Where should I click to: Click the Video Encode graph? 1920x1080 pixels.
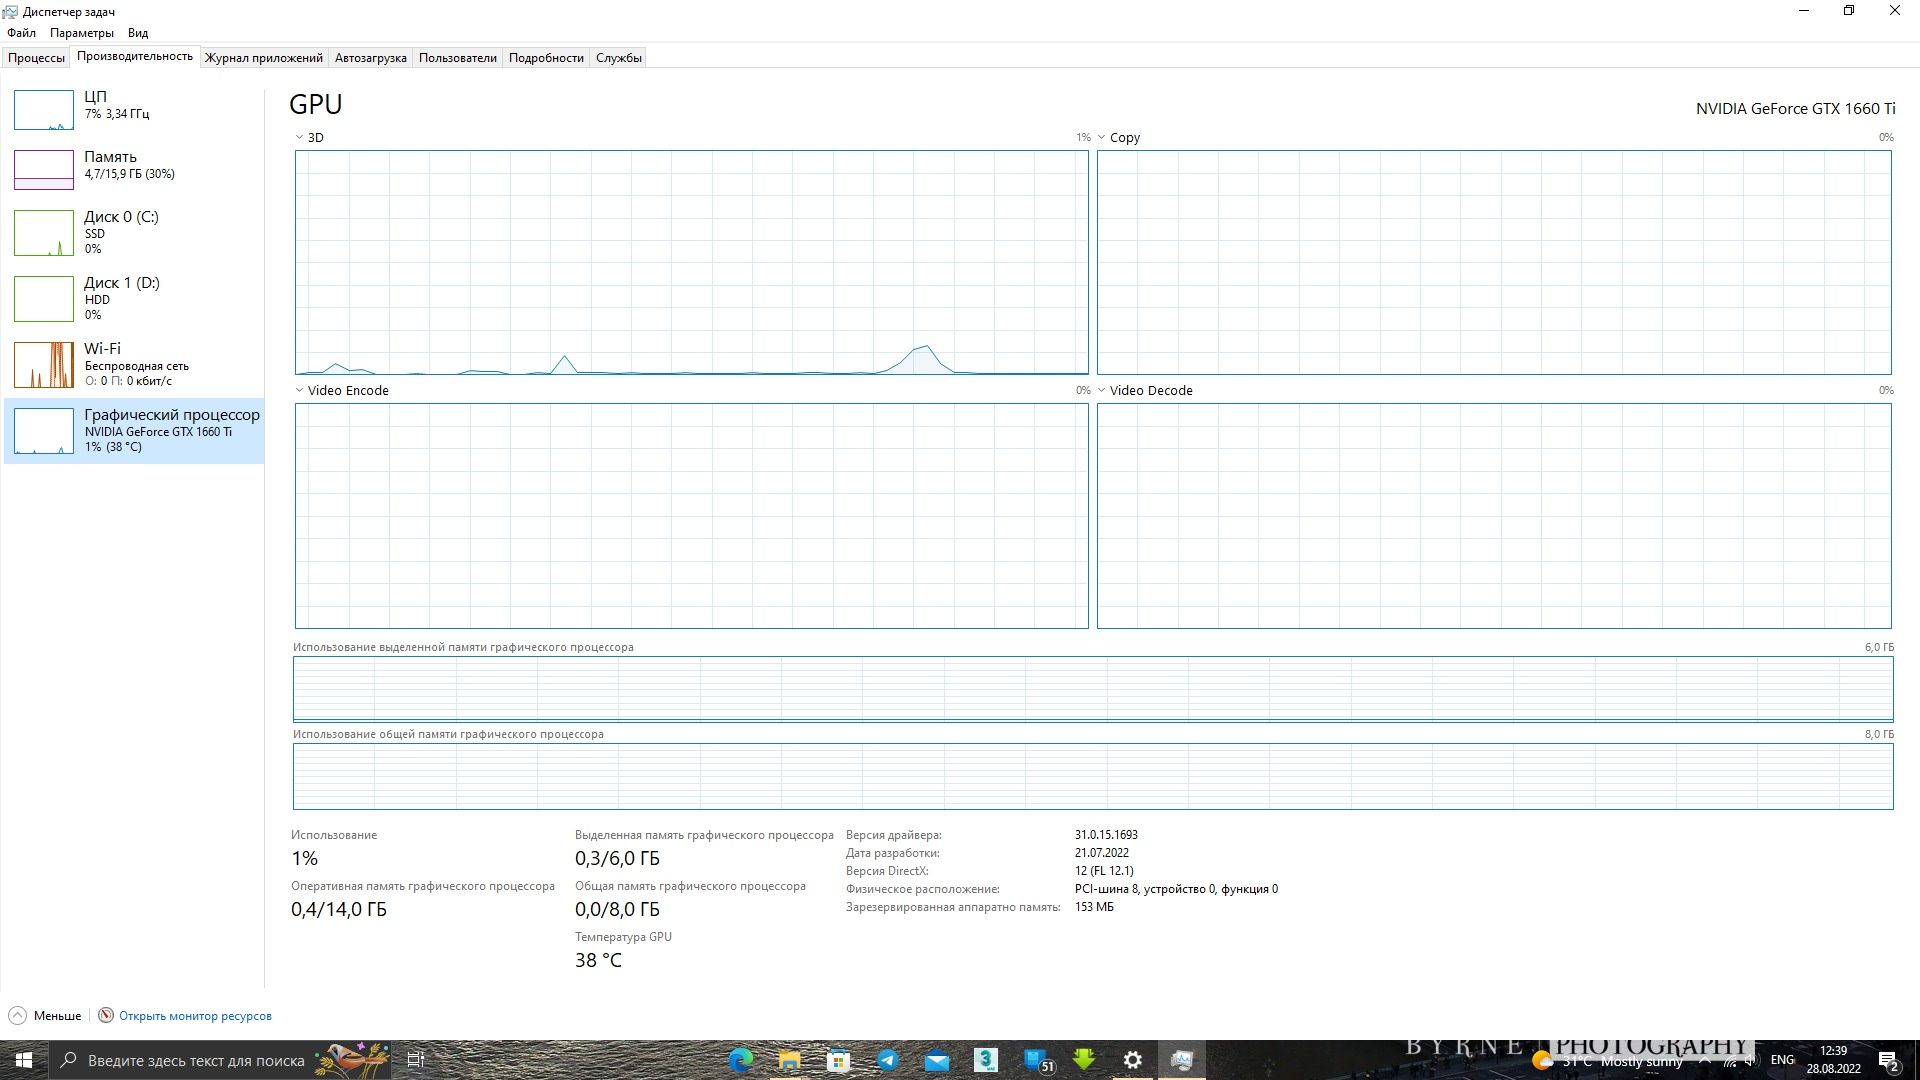click(692, 516)
